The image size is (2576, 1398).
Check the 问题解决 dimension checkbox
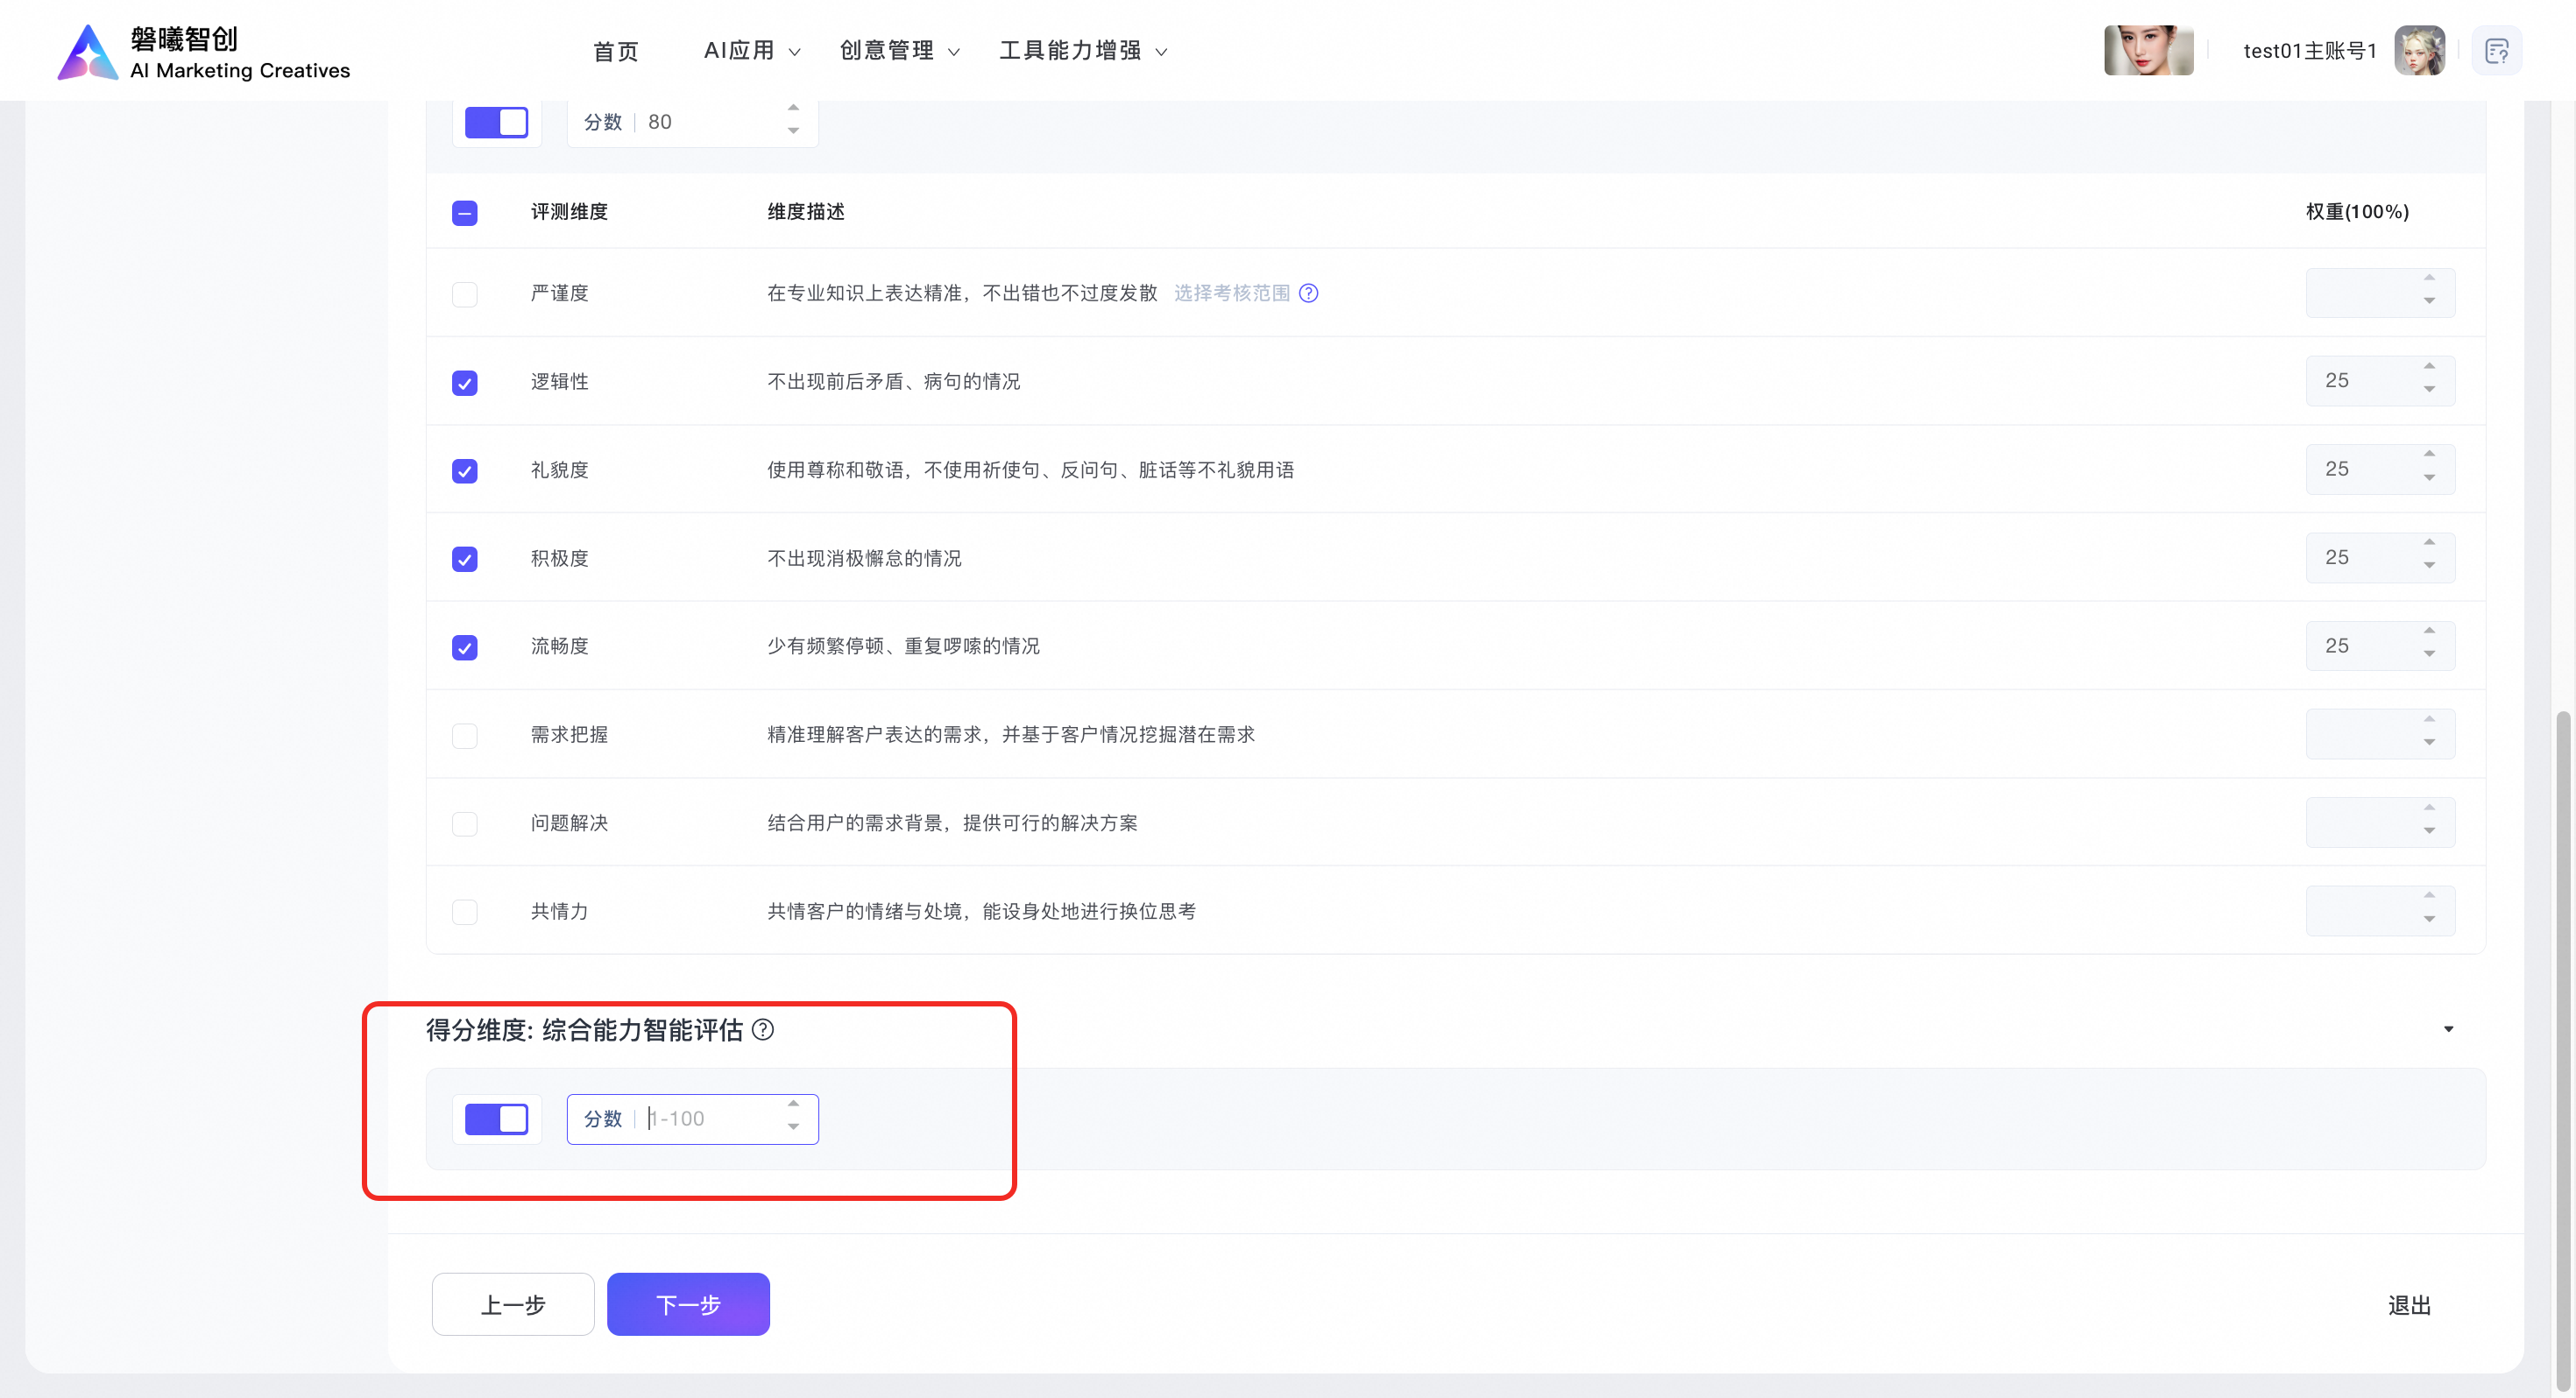464,824
